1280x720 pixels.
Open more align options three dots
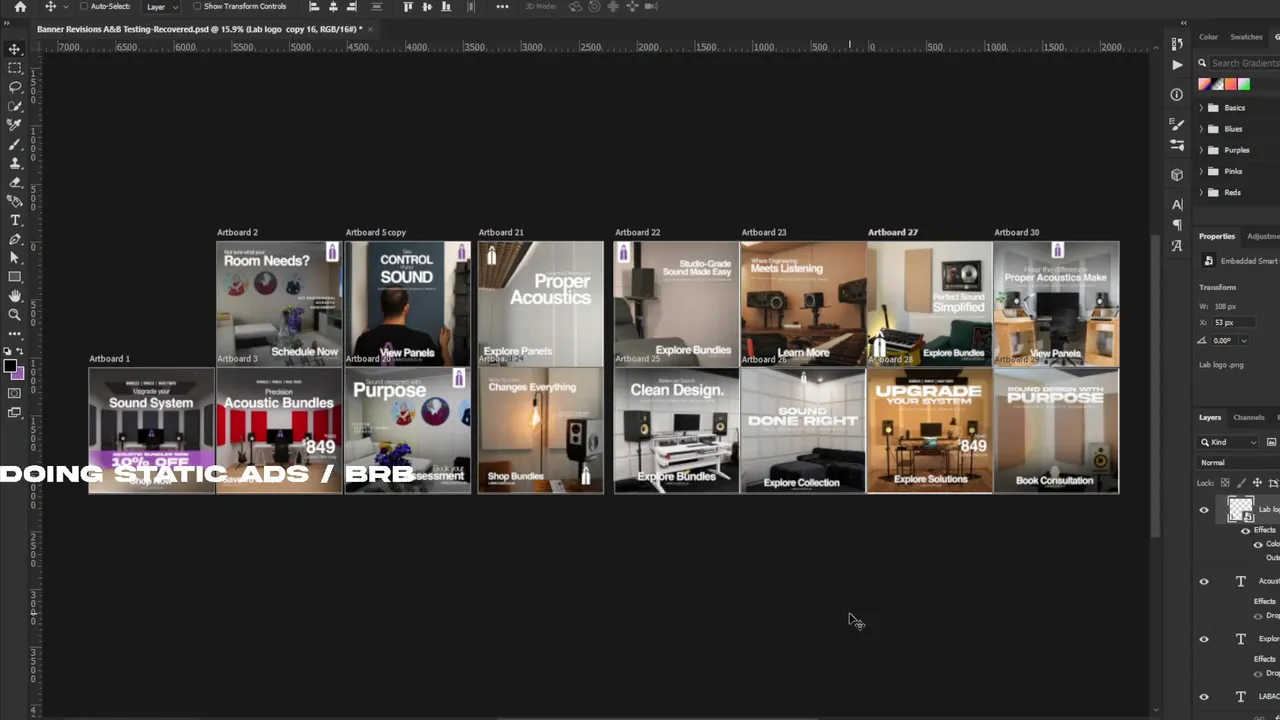pos(502,7)
